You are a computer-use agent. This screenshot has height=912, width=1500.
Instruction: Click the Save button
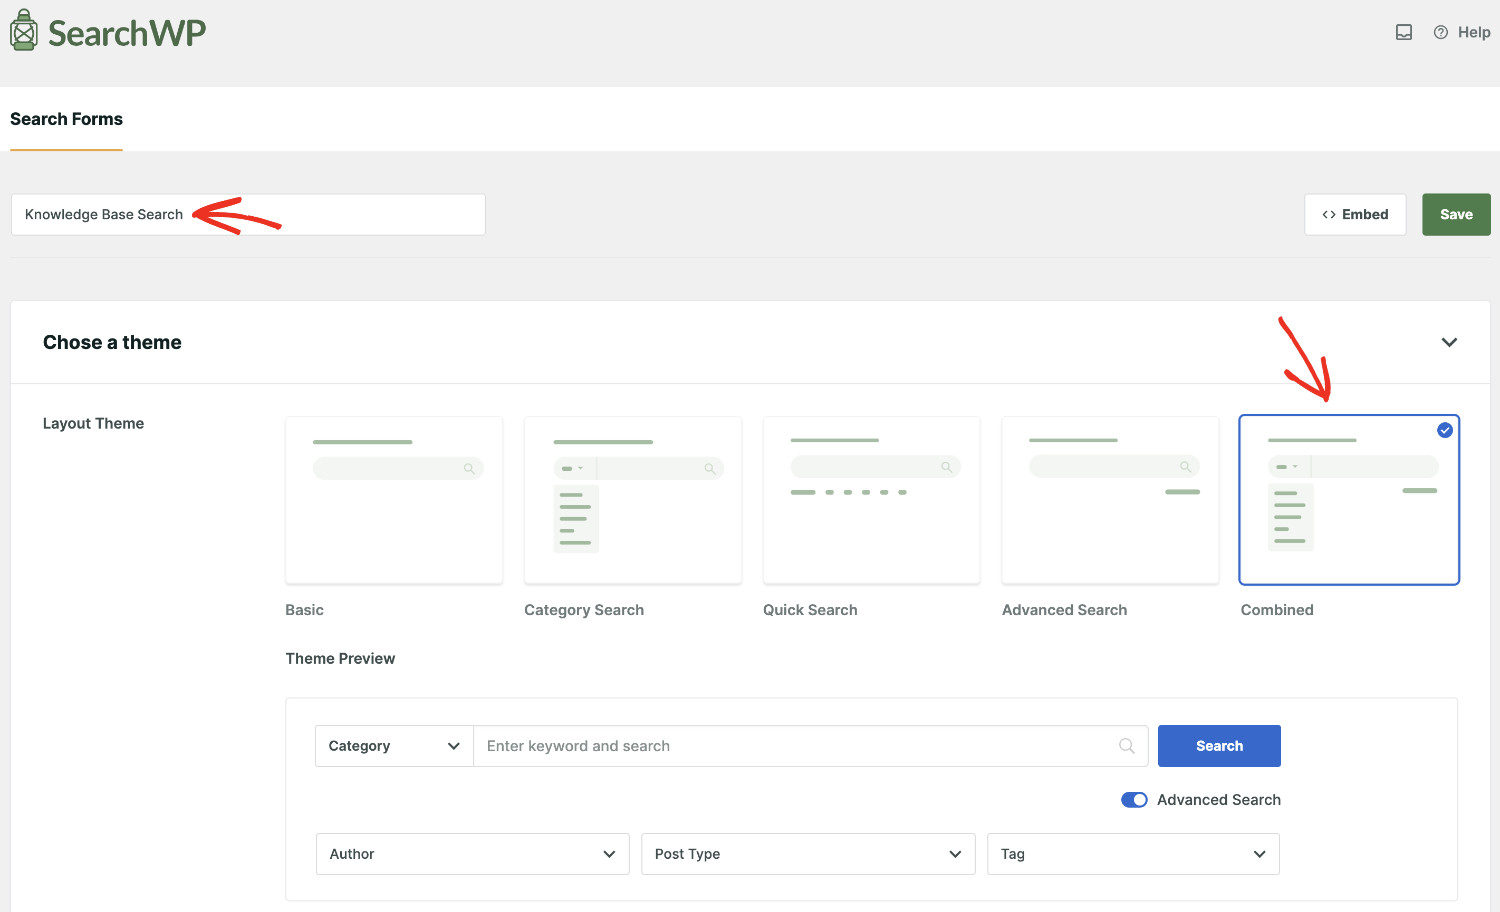coord(1456,214)
